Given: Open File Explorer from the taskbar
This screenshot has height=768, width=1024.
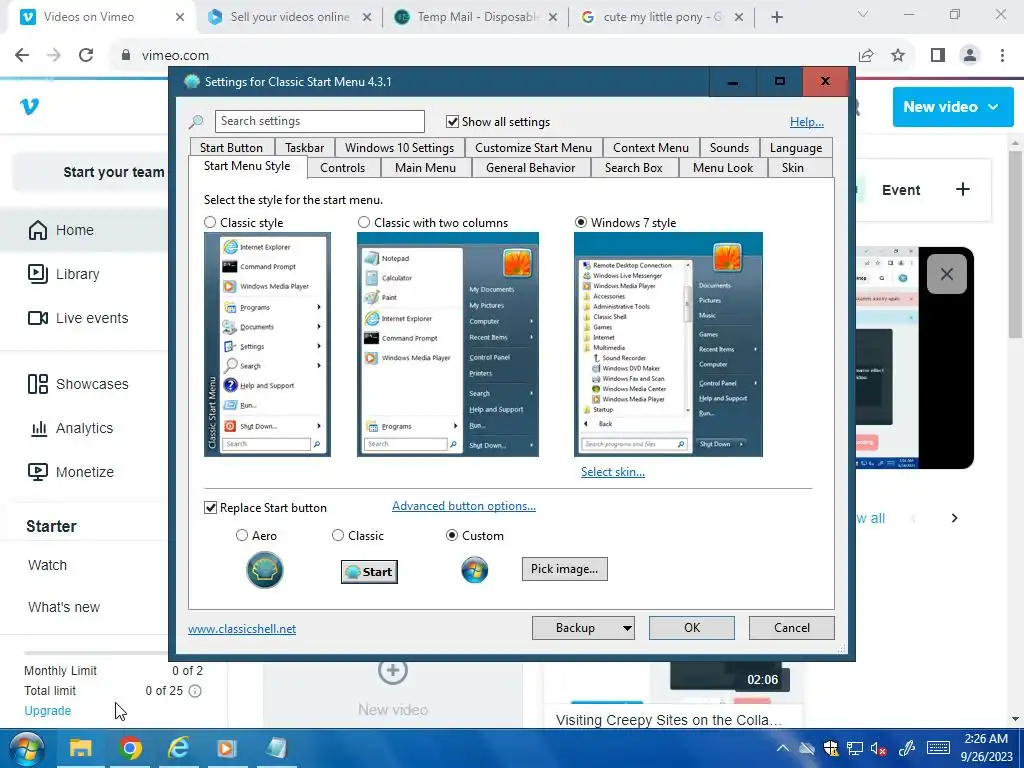Looking at the screenshot, I should click(81, 748).
